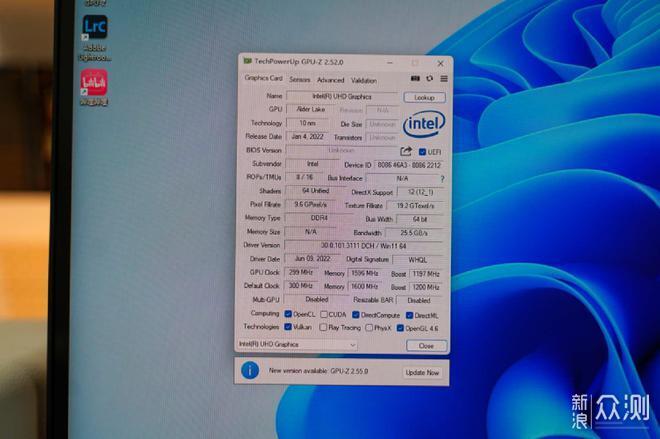Click the DirectX Support value 12 (12_1)
The width and height of the screenshot is (660, 439).
pyautogui.click(x=420, y=192)
